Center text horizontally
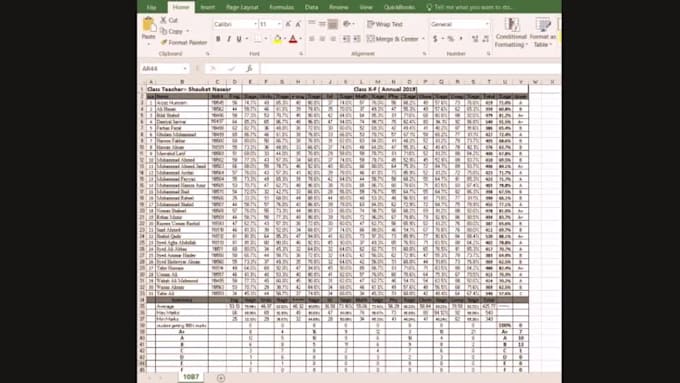The image size is (680, 383). 322,39
